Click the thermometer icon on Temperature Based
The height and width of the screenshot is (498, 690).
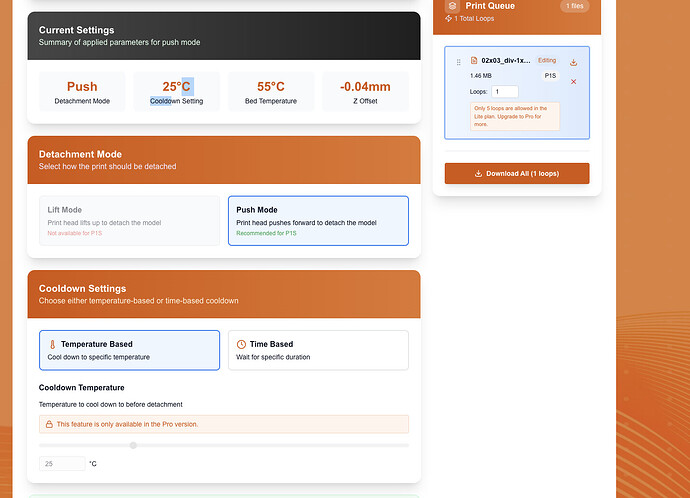tap(52, 344)
